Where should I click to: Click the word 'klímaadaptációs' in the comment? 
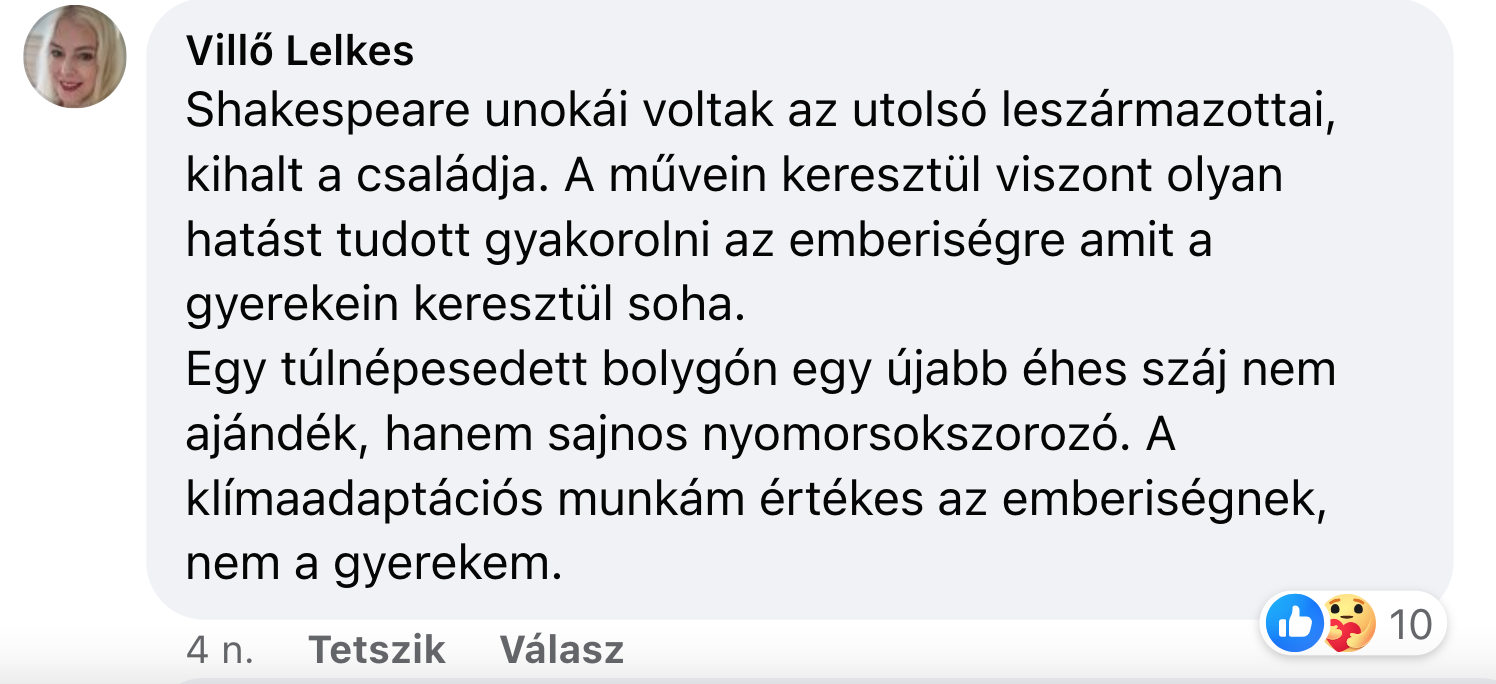363,500
